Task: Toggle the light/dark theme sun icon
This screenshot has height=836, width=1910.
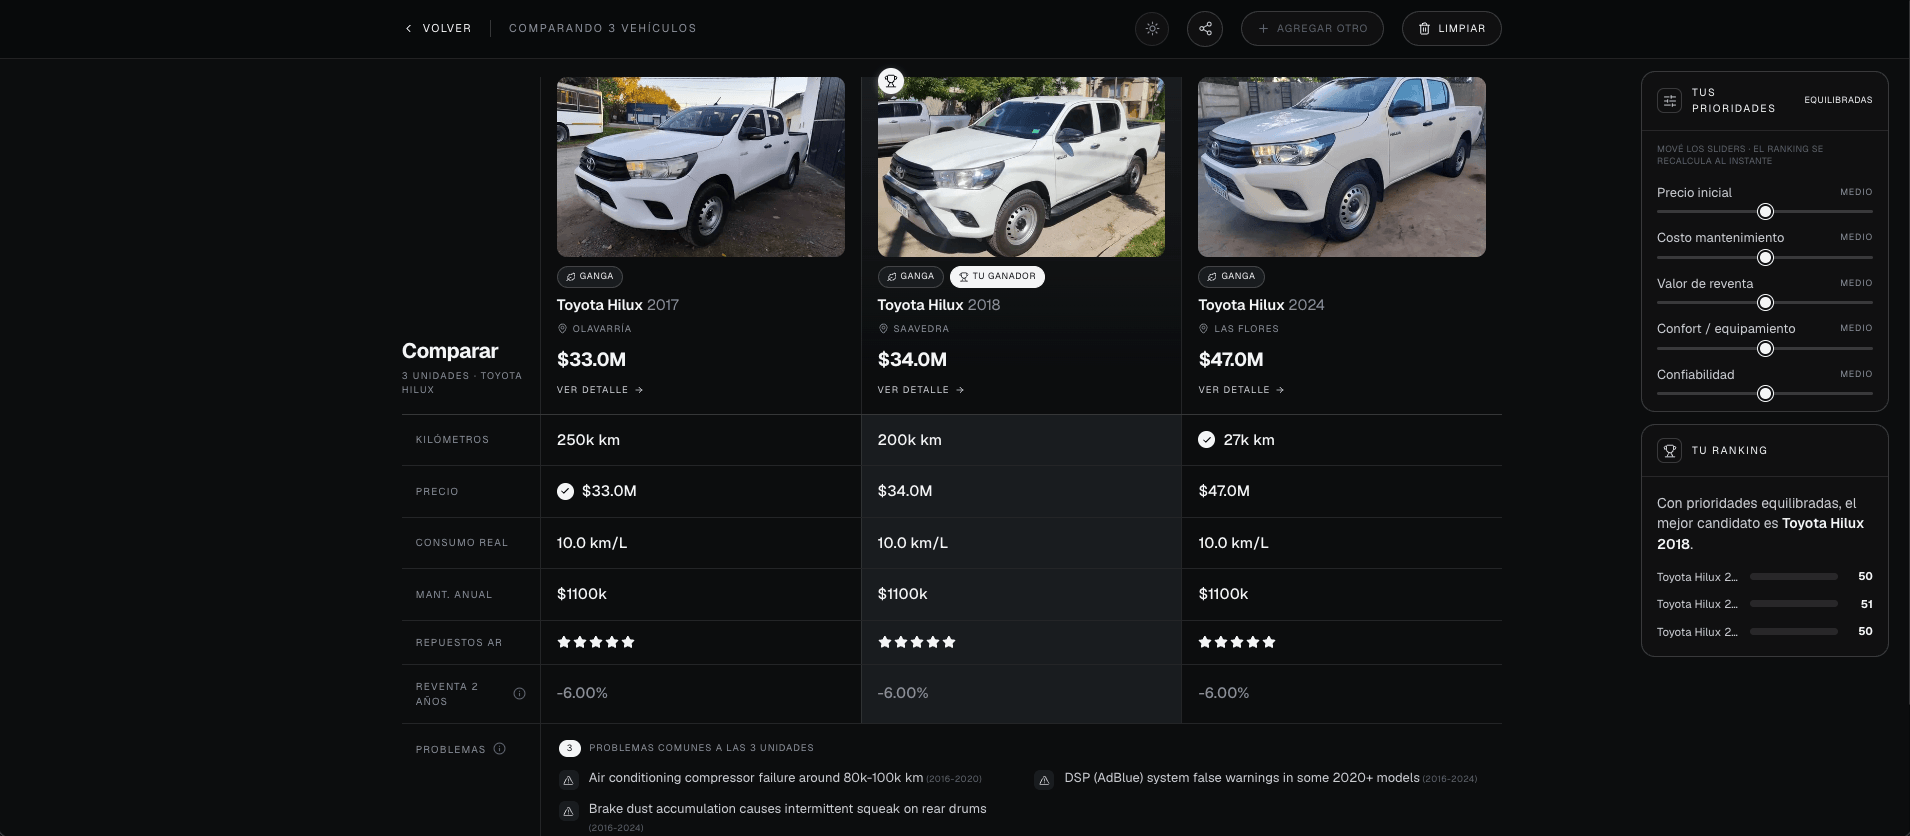Action: [x=1152, y=29]
